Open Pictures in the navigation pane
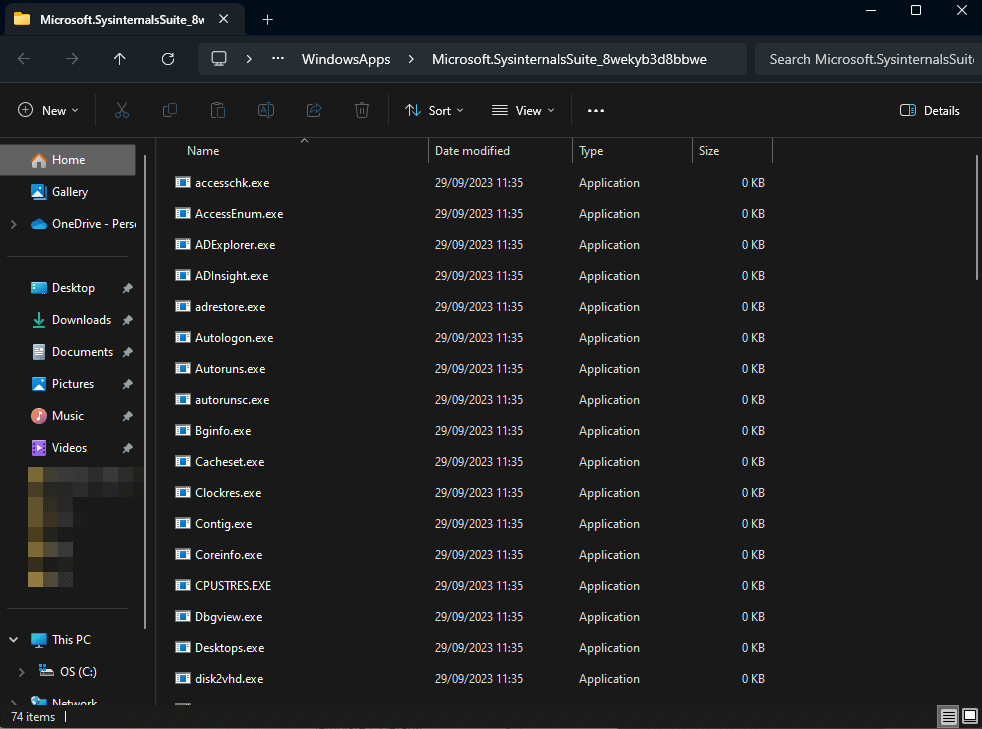The image size is (982, 729). click(73, 384)
